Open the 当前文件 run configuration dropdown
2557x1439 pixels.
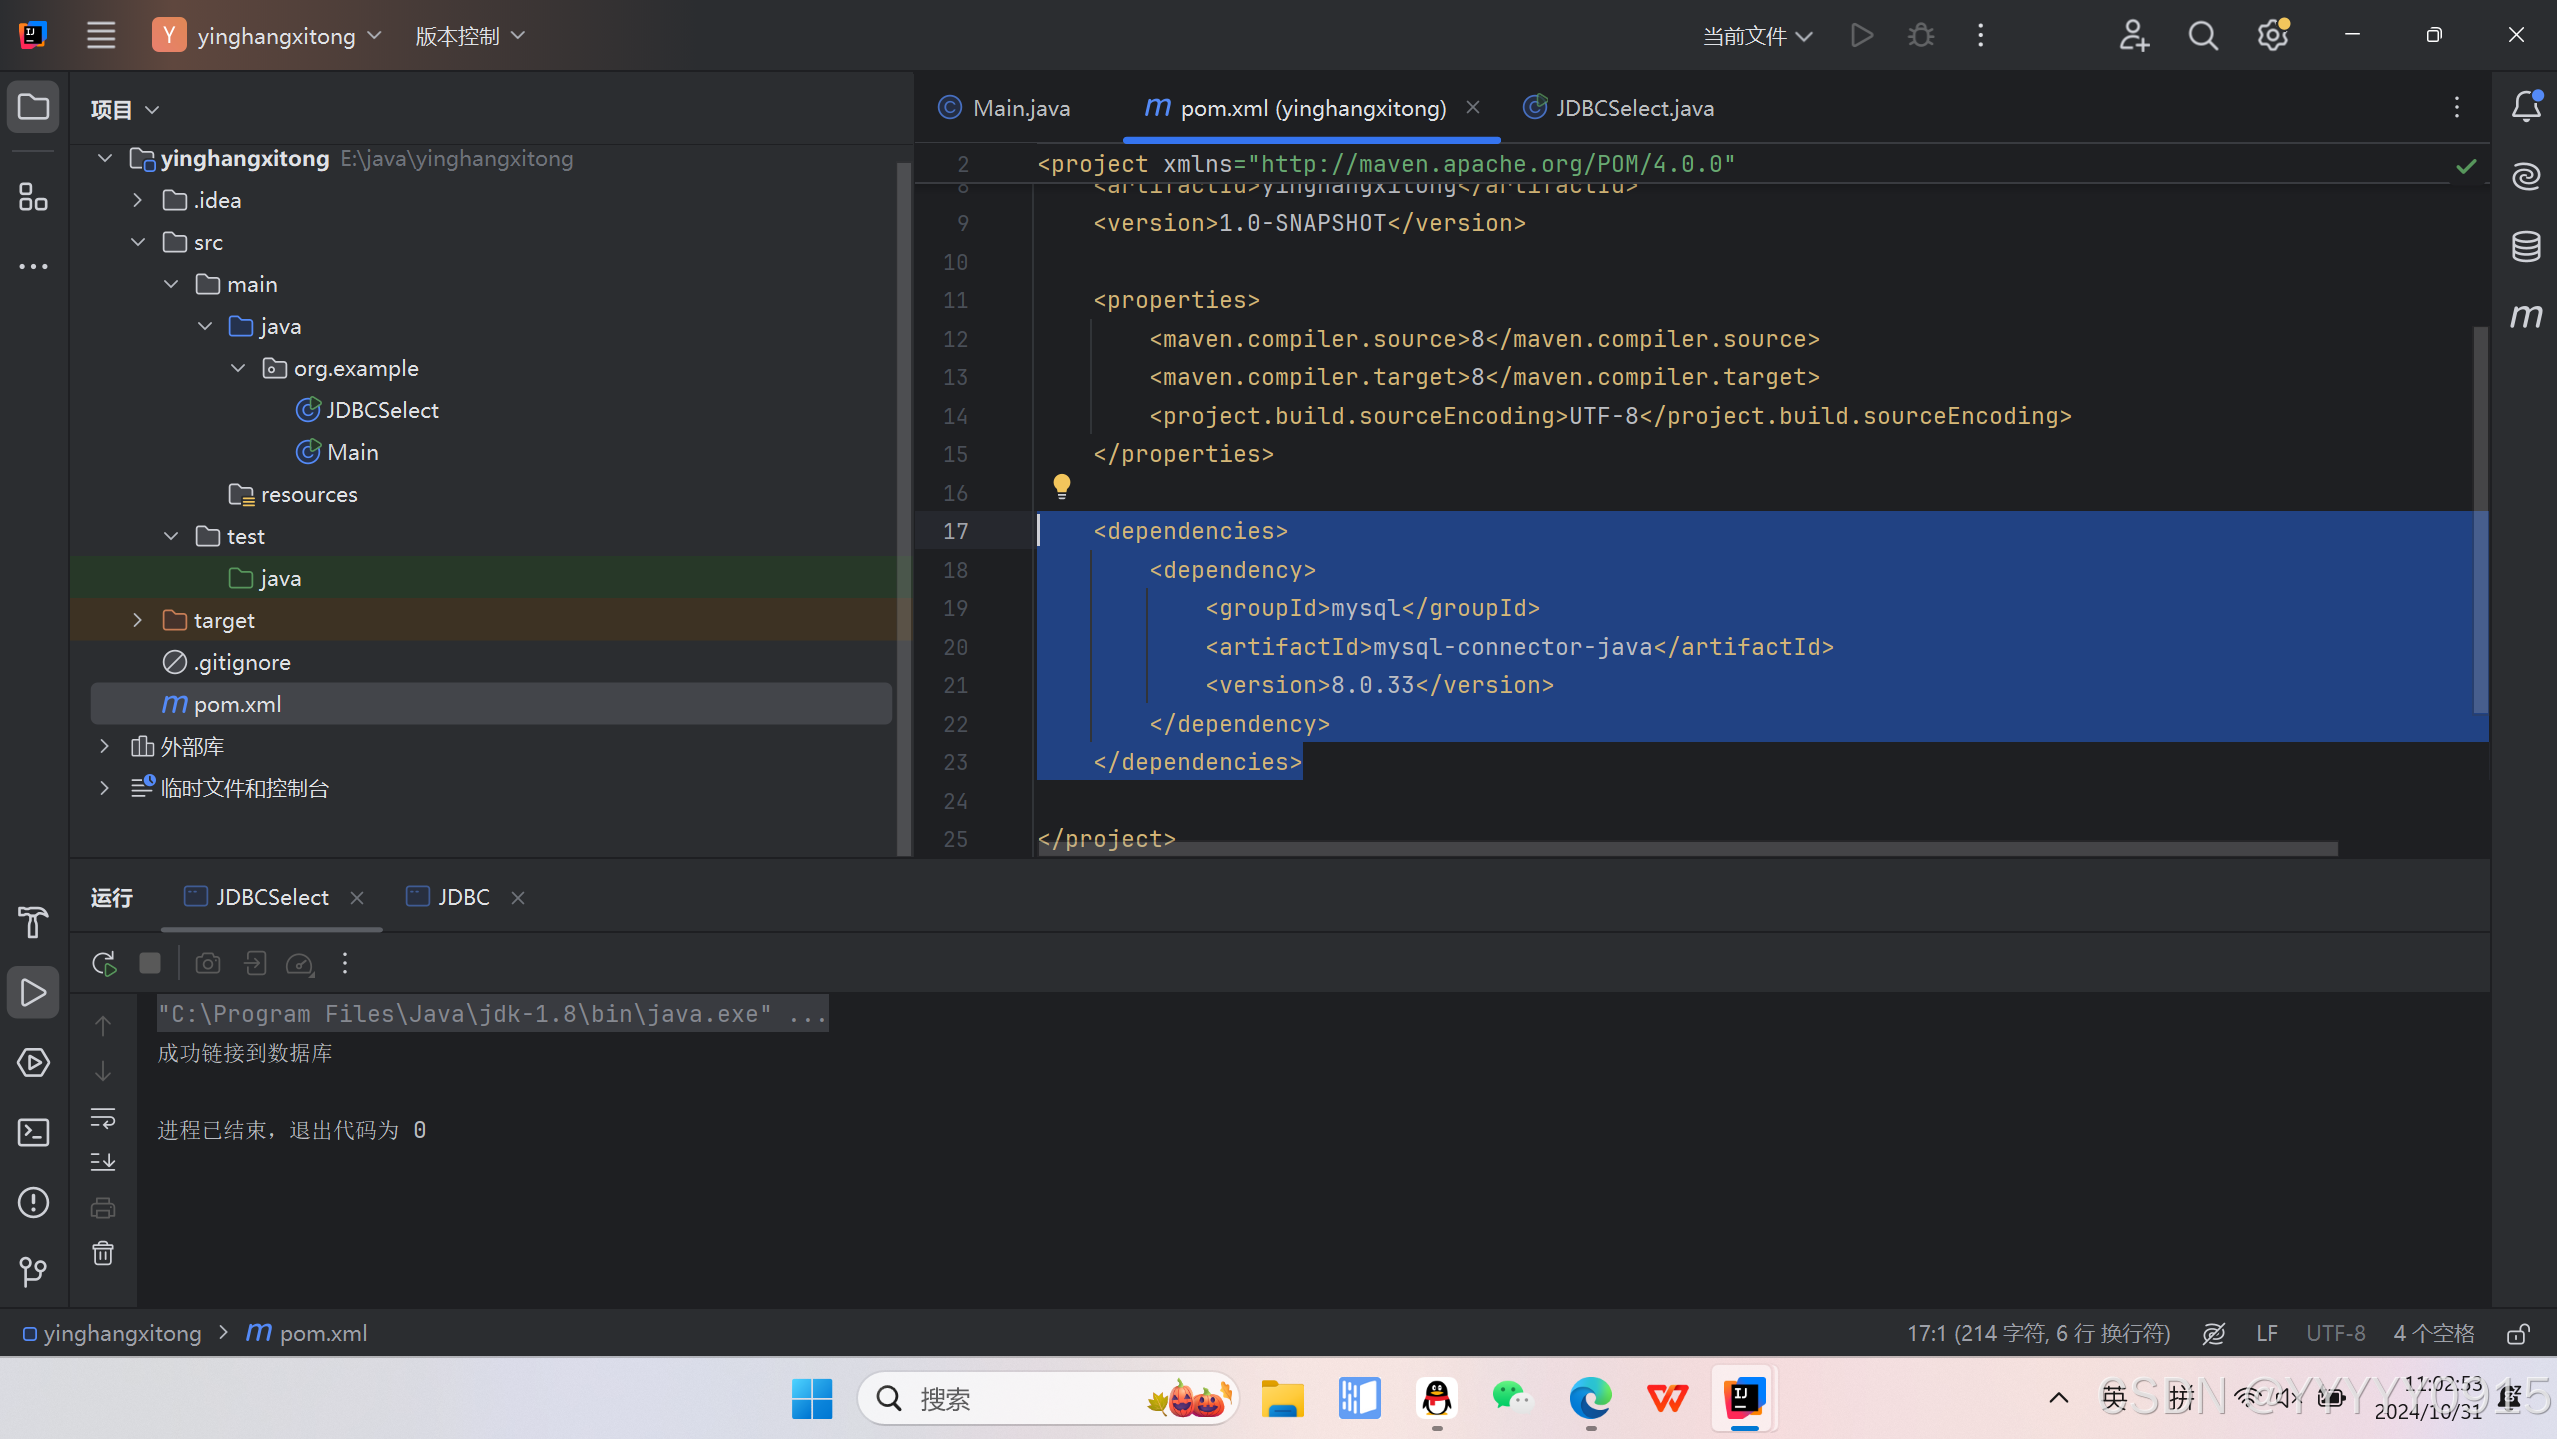pos(1757,36)
